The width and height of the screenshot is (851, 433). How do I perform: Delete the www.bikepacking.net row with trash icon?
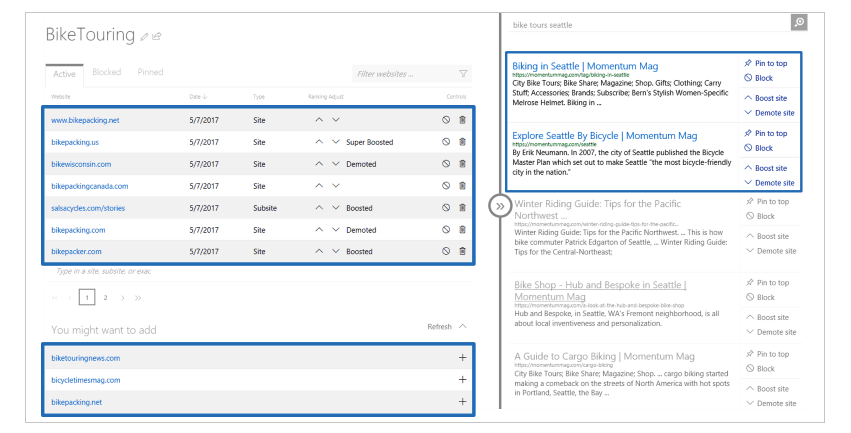(x=462, y=120)
